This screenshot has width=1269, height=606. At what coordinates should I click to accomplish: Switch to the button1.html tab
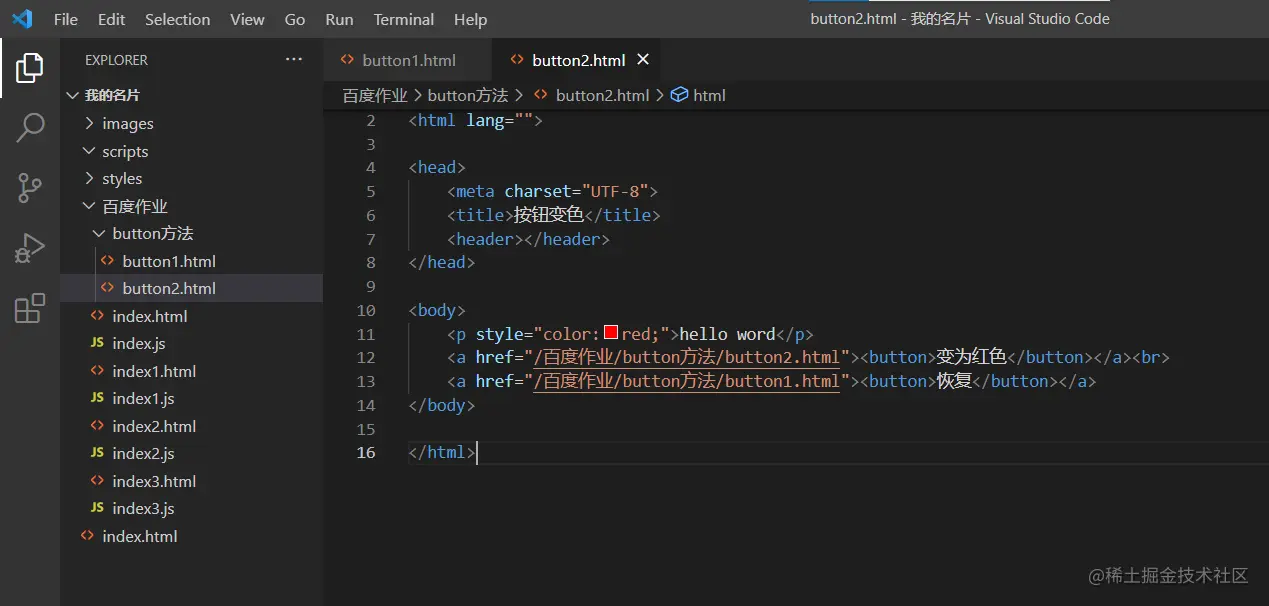pos(408,60)
